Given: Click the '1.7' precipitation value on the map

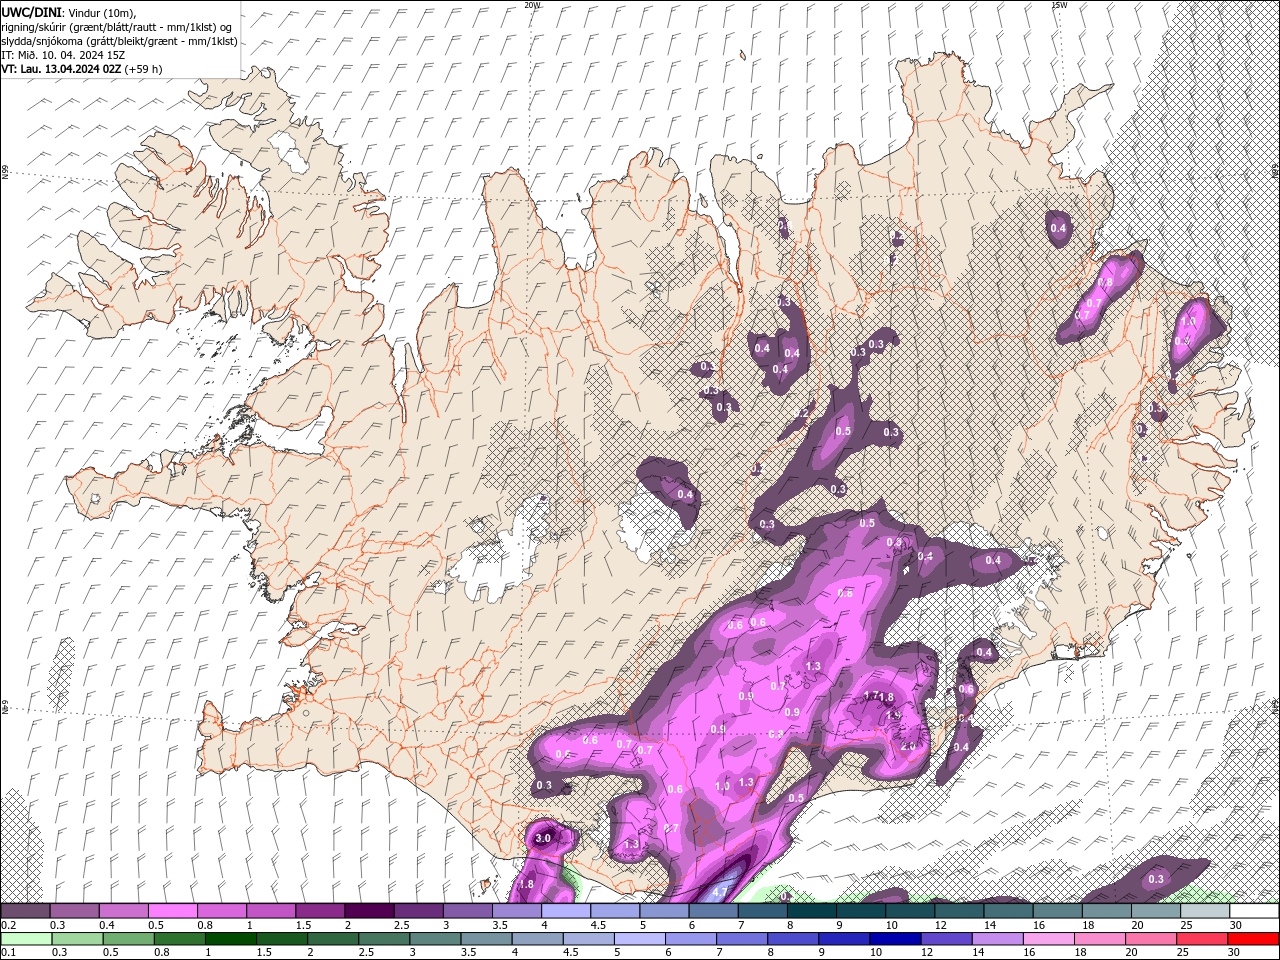Looking at the screenshot, I should (x=870, y=696).
